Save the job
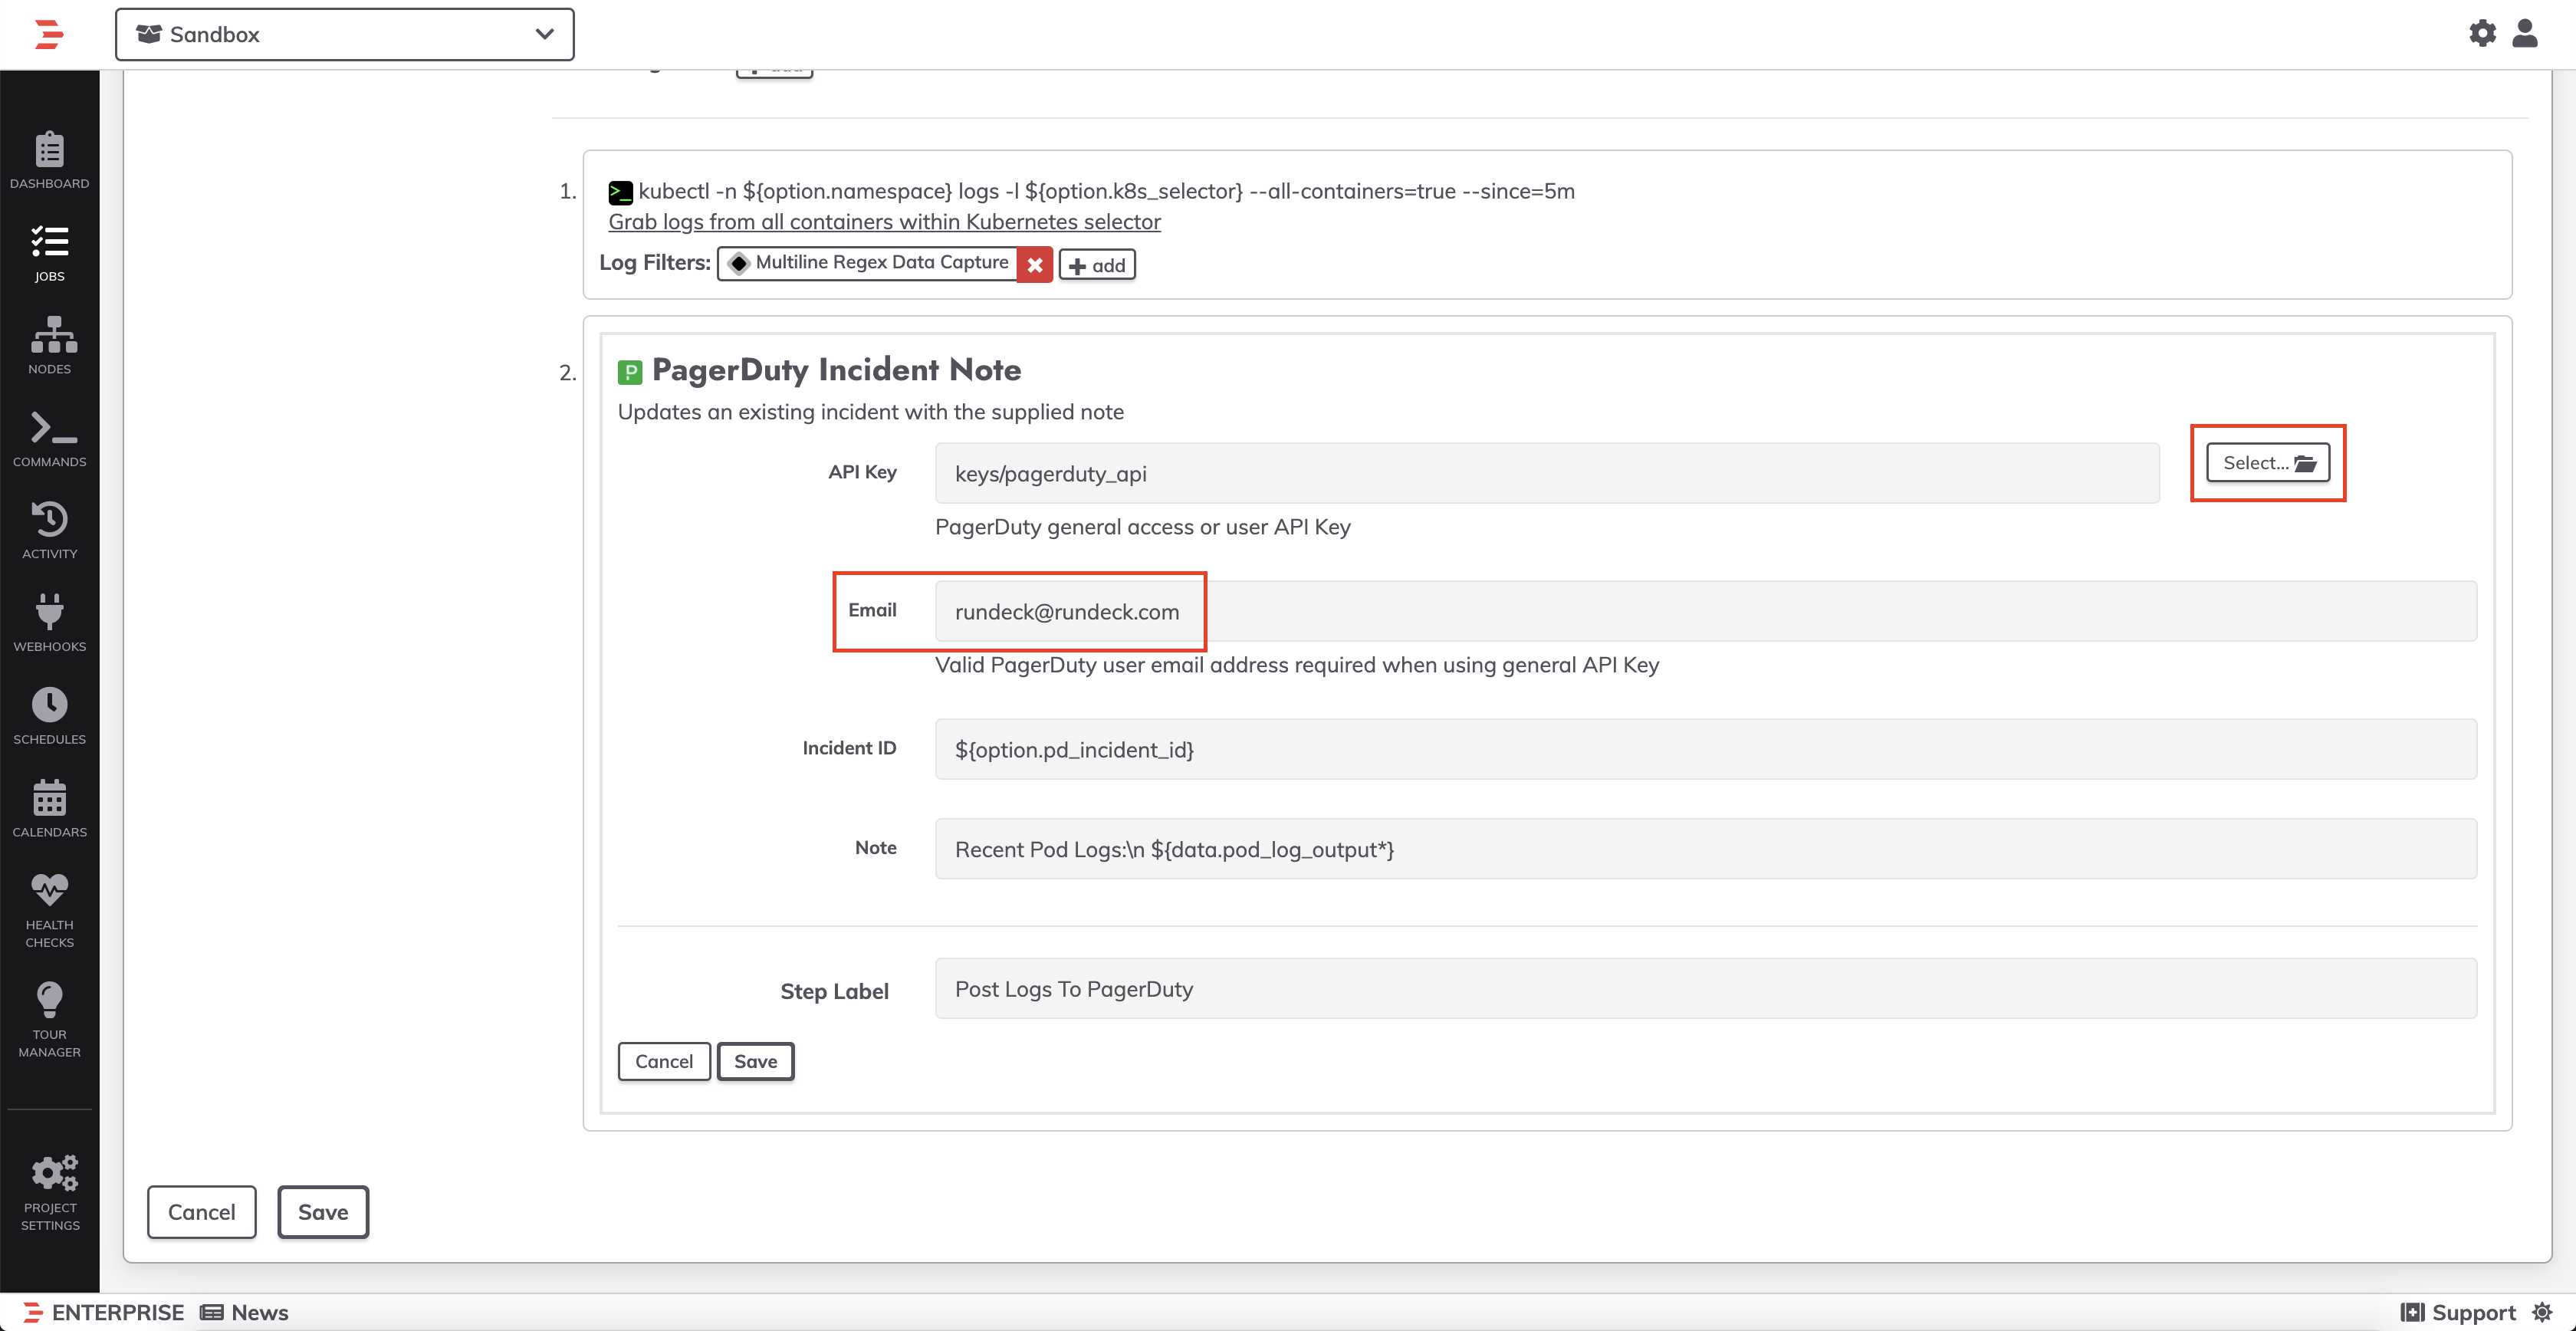 pyautogui.click(x=323, y=1212)
